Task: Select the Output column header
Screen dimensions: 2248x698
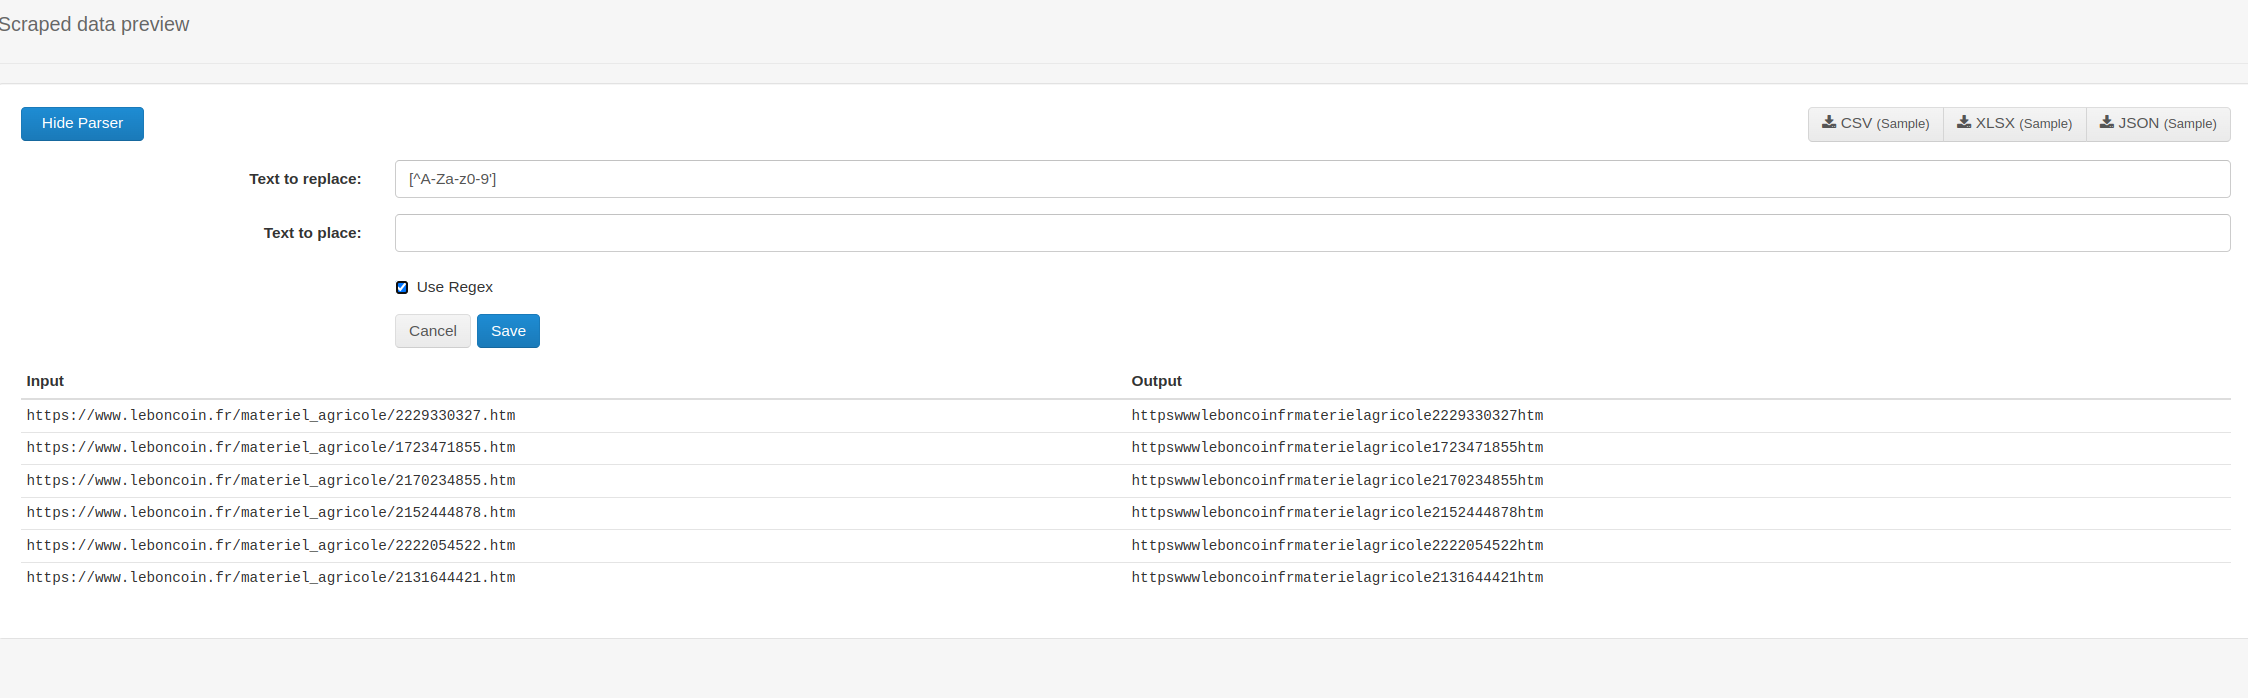Action: pos(1156,381)
